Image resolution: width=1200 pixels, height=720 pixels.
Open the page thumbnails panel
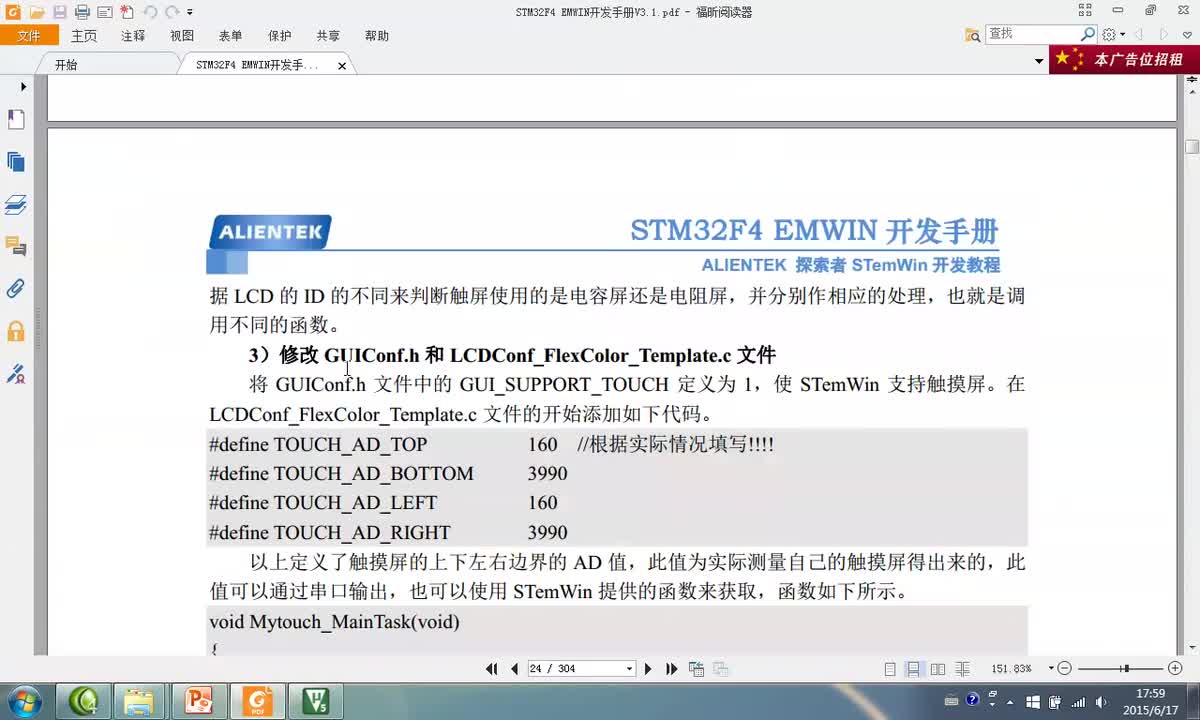coord(16,162)
